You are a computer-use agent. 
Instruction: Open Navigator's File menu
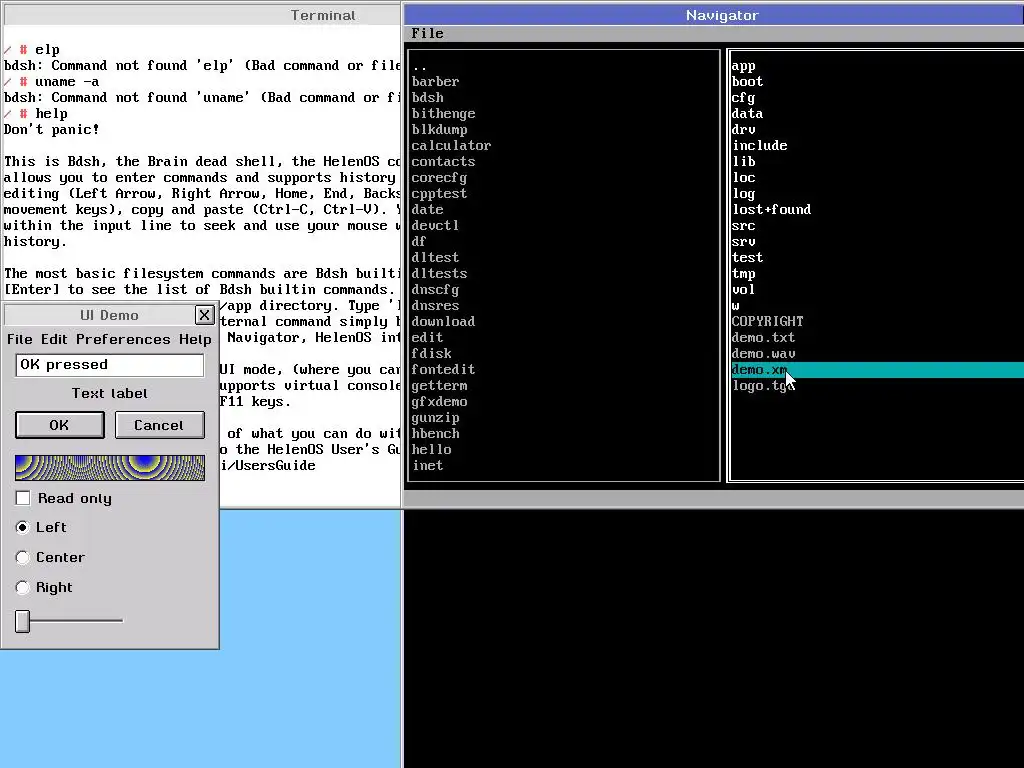[x=427, y=33]
